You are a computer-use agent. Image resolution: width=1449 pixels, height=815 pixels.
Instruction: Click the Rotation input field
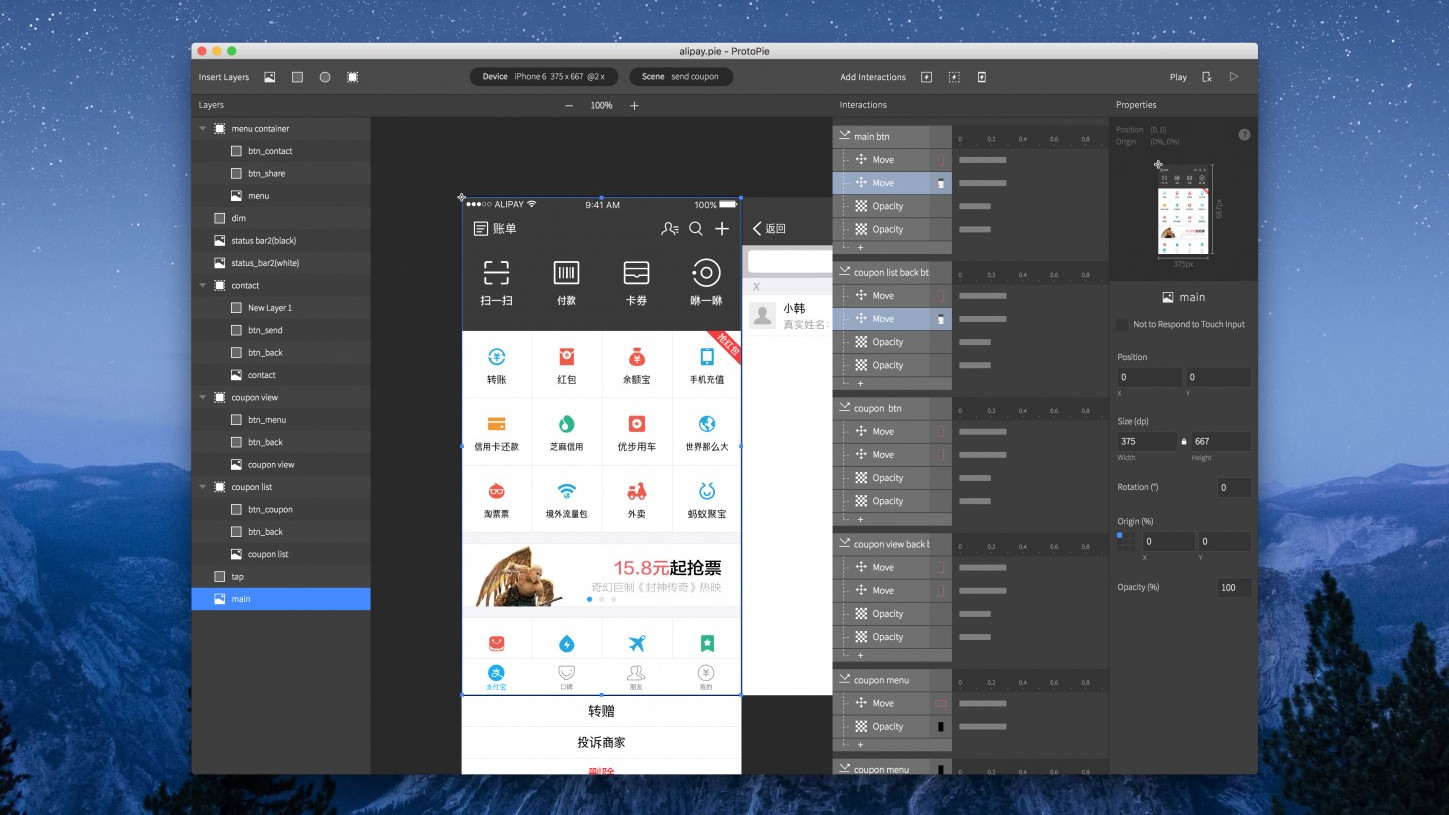(1234, 488)
